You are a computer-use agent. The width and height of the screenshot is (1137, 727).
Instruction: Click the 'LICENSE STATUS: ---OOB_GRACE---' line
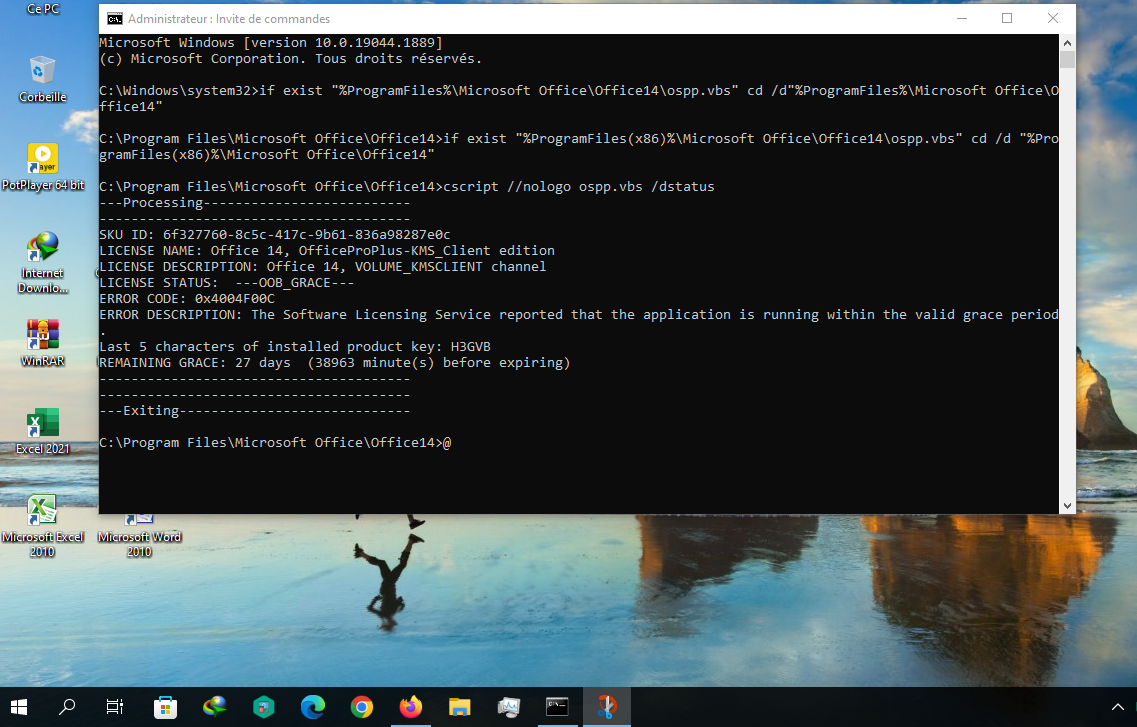click(227, 283)
